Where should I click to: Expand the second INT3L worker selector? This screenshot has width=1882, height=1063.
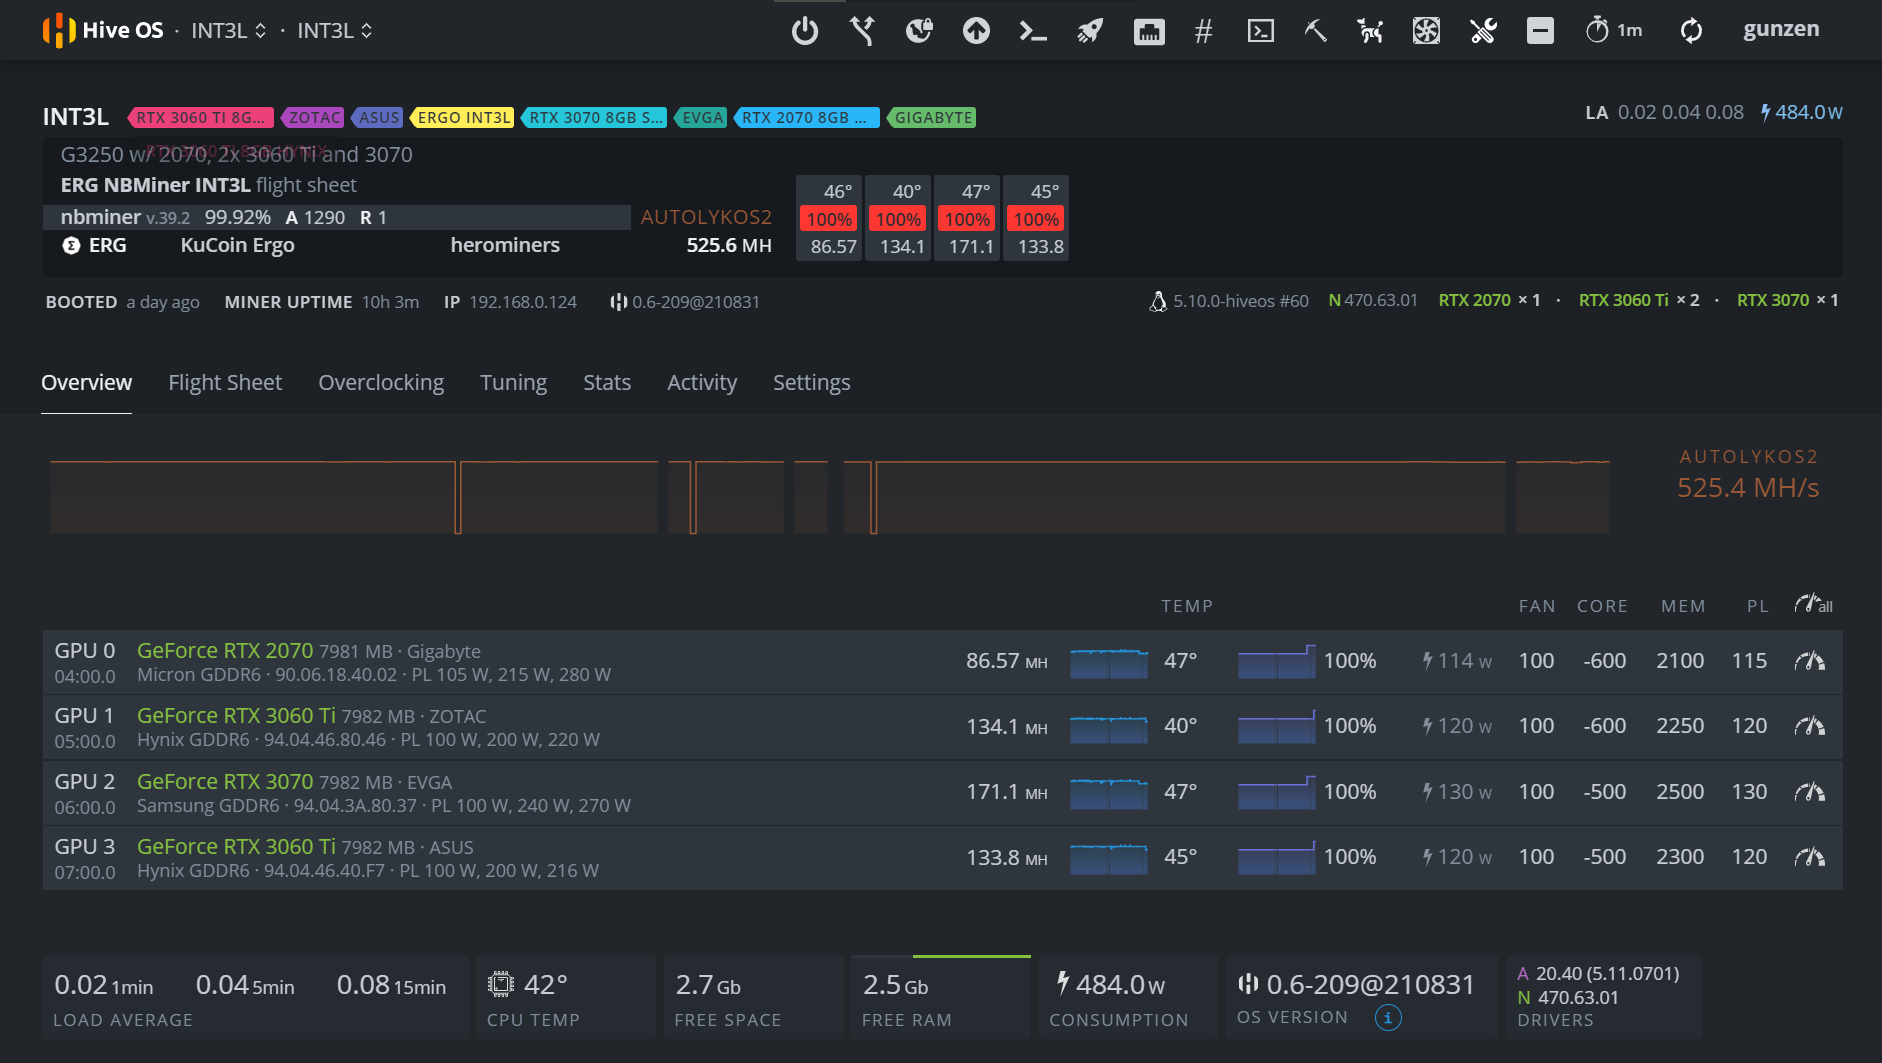tap(335, 31)
